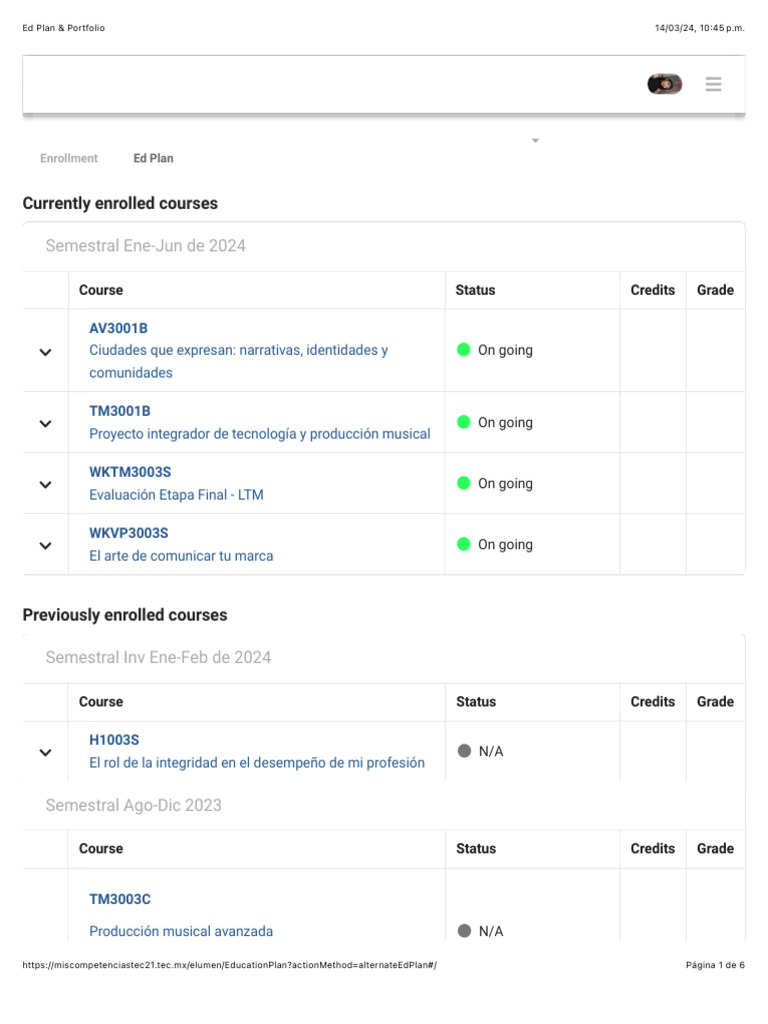Click Evaluación Etapa Final - LTM link
The height and width of the screenshot is (1024, 768).
(x=176, y=495)
